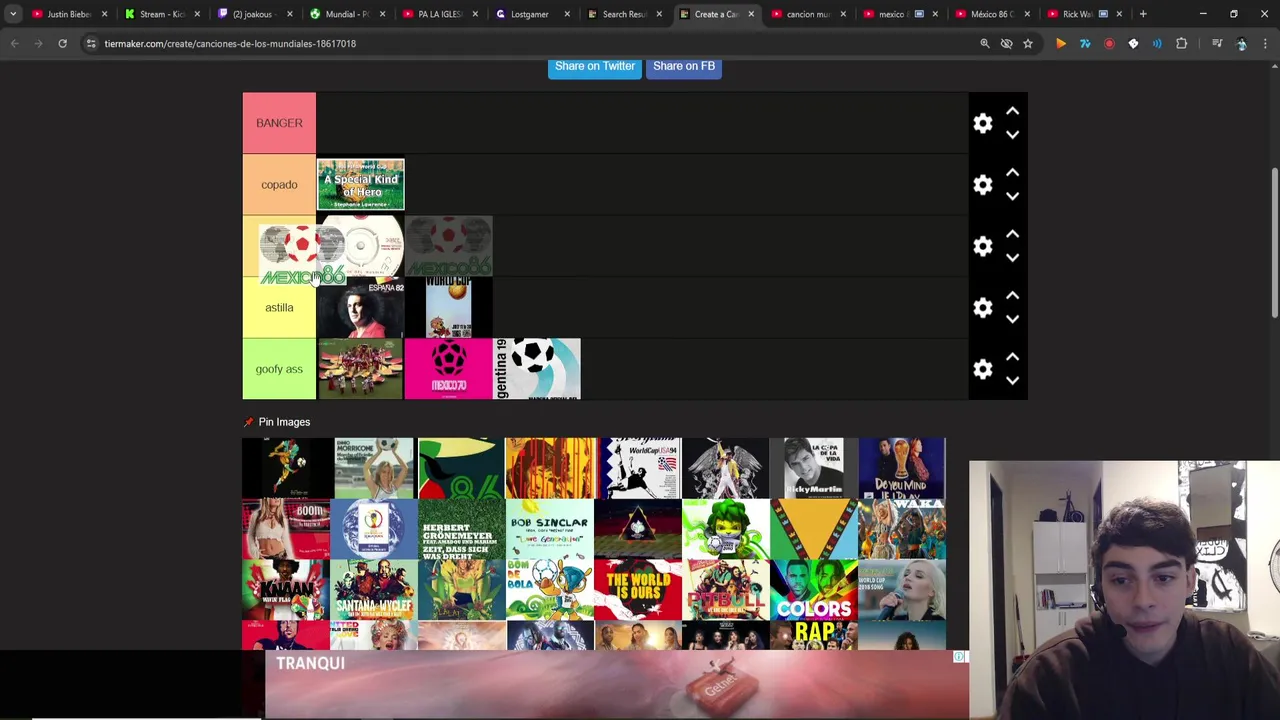Move goofy ass tier up with arrow

coord(1012,357)
